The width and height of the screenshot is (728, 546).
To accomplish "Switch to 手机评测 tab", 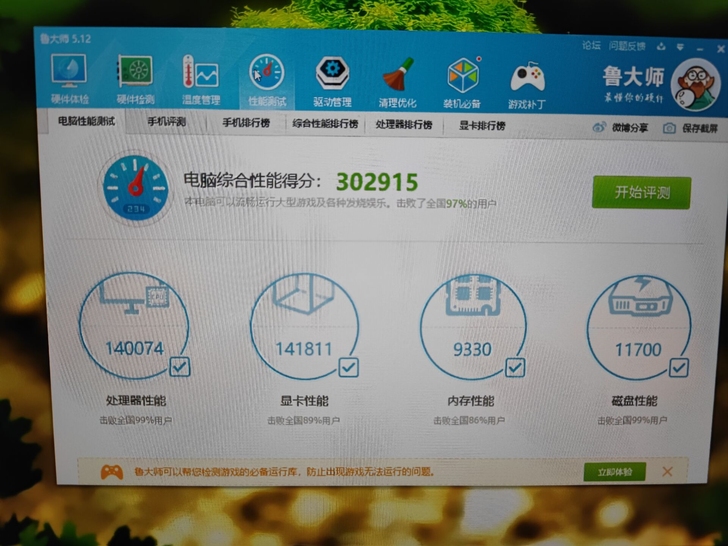I will click(x=167, y=122).
